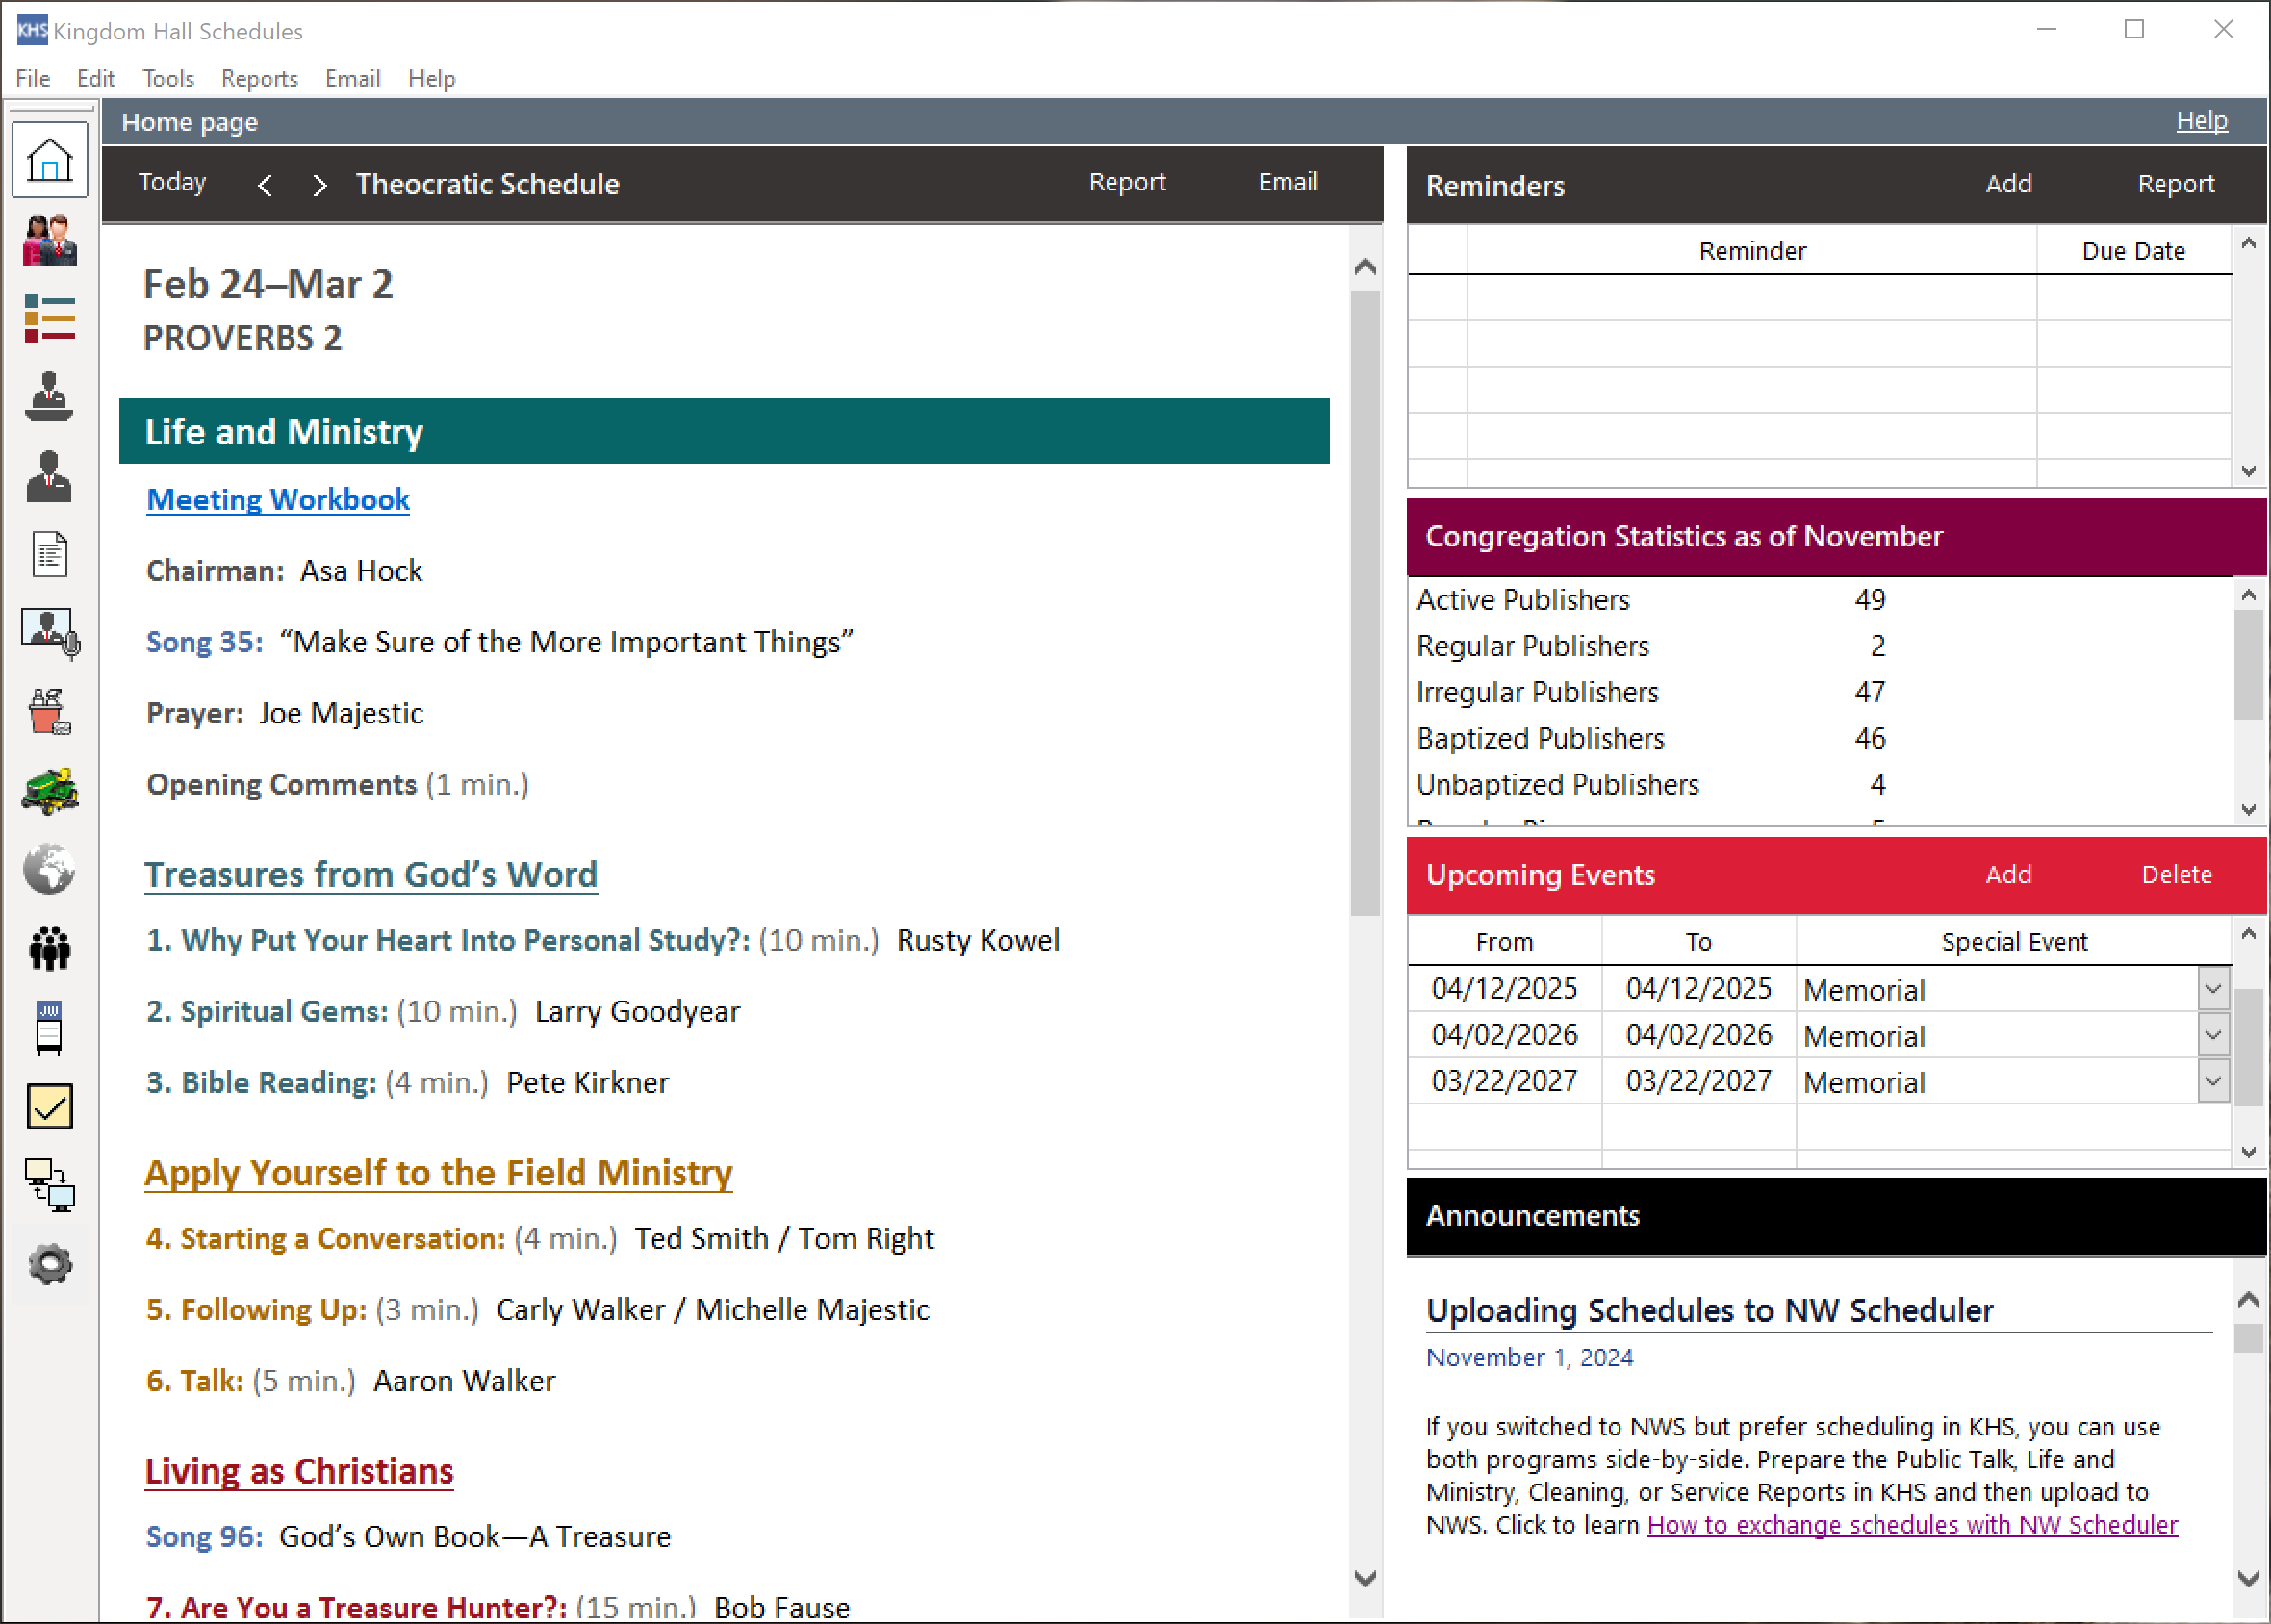Expand dropdown for 04/02/2026 Memorial event
This screenshot has width=2271, height=1624.
tap(2213, 1035)
